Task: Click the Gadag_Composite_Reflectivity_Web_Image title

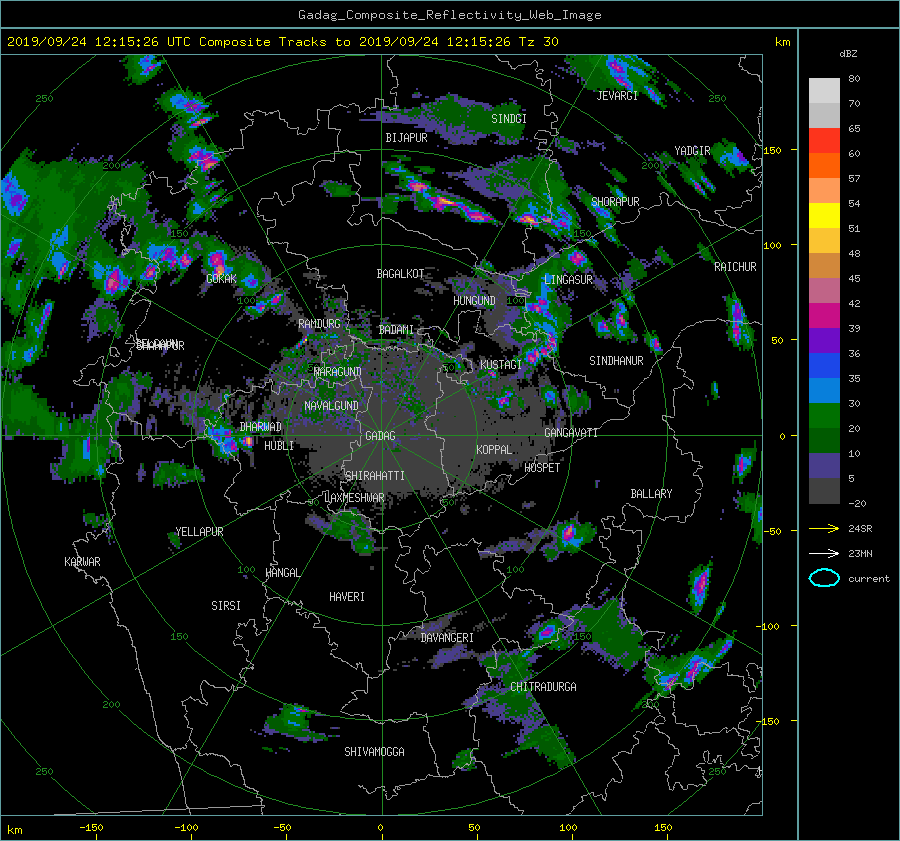Action: (449, 15)
